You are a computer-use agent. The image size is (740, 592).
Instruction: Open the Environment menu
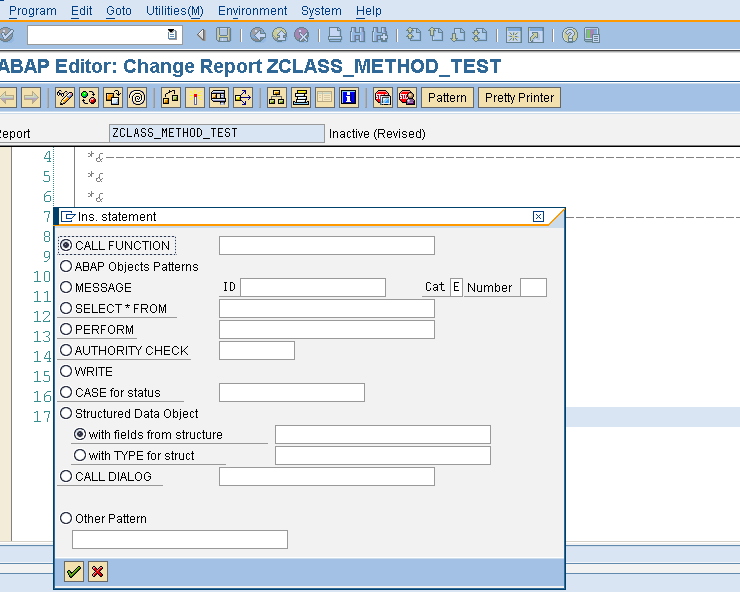pyautogui.click(x=252, y=10)
